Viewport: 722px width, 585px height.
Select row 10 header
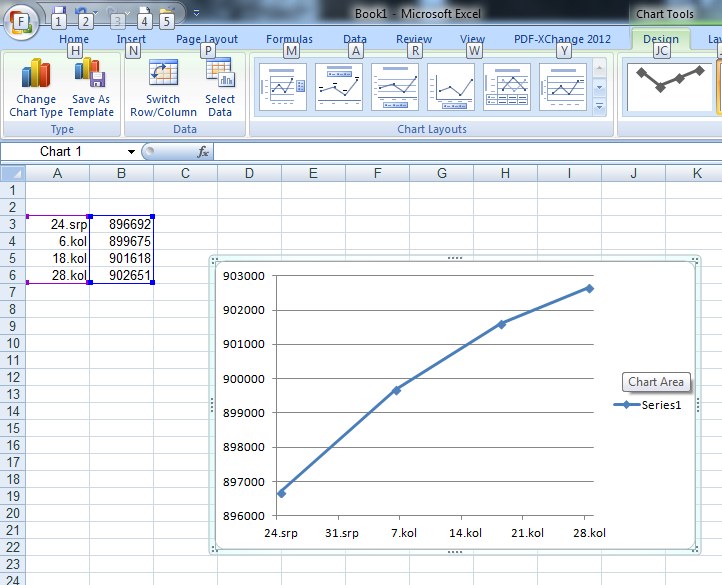(12, 343)
